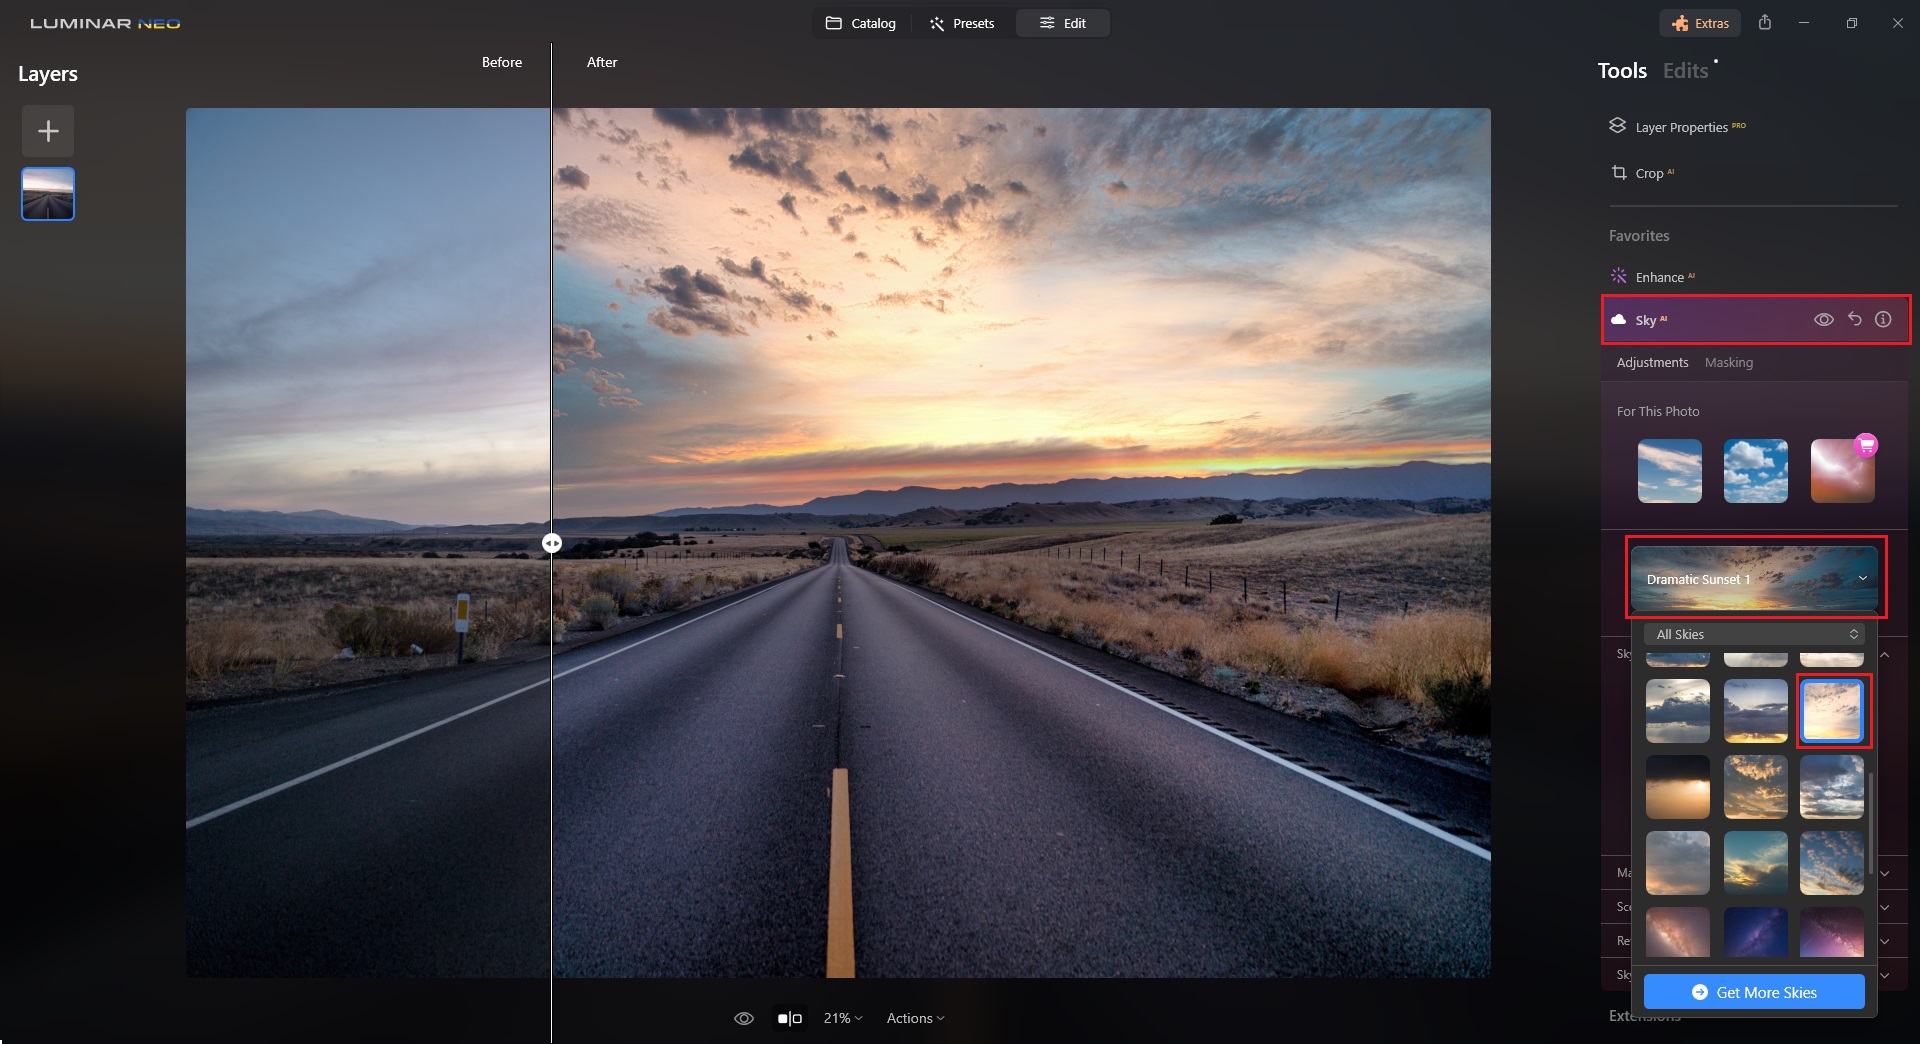Choose the teal sunset sky thumbnail
The width and height of the screenshot is (1920, 1044).
(1755, 863)
